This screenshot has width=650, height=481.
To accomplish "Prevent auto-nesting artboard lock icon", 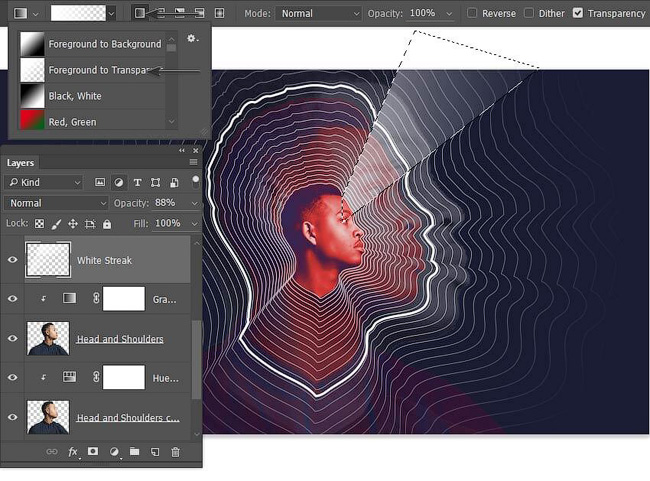I will (x=90, y=224).
